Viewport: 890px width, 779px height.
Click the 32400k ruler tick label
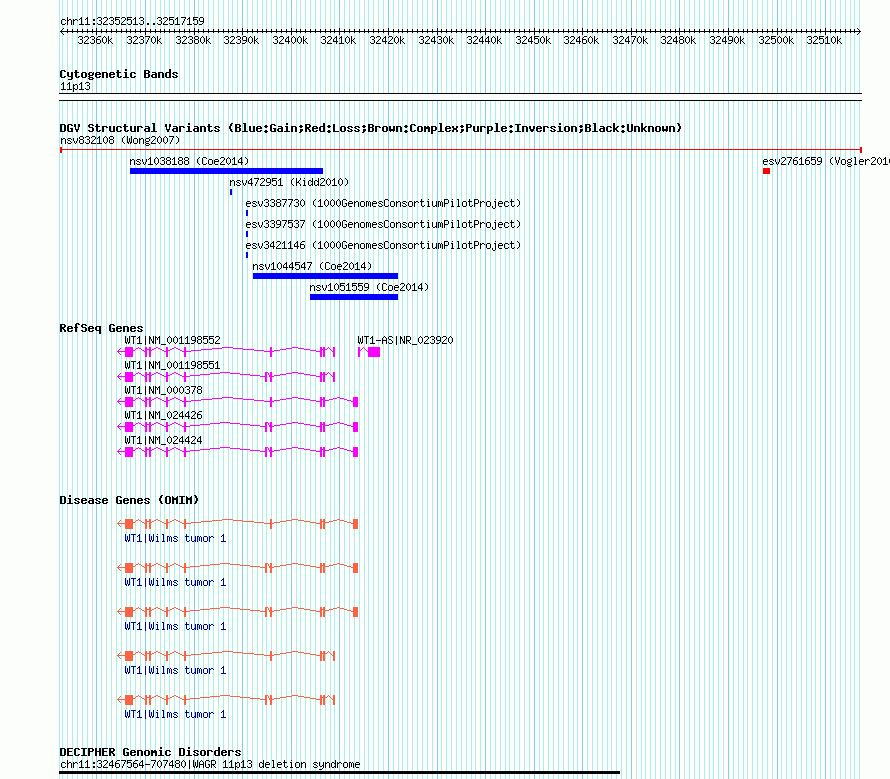pos(290,40)
